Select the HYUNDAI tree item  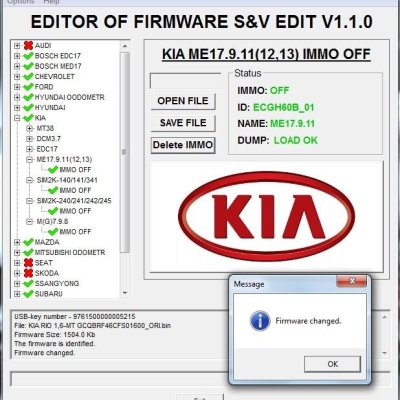point(50,108)
